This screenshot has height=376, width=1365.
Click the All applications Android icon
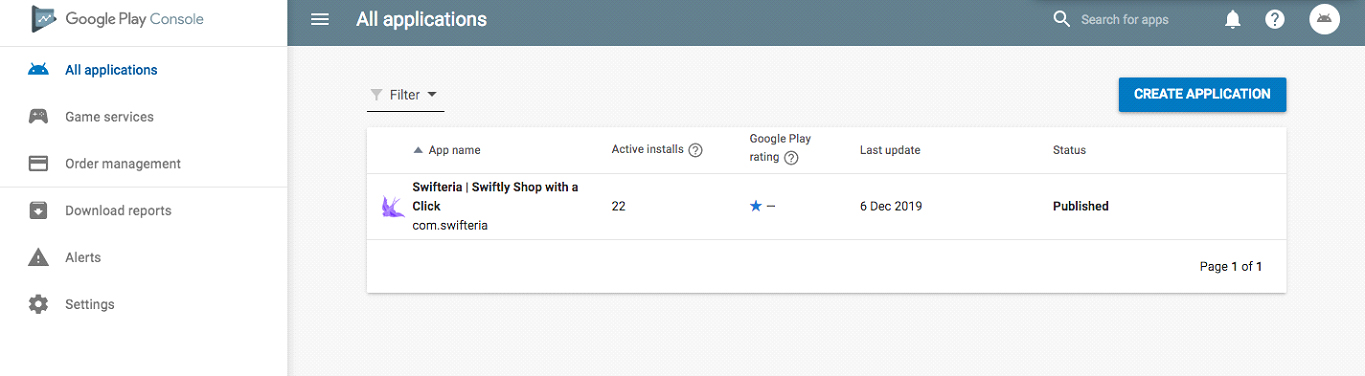38,70
